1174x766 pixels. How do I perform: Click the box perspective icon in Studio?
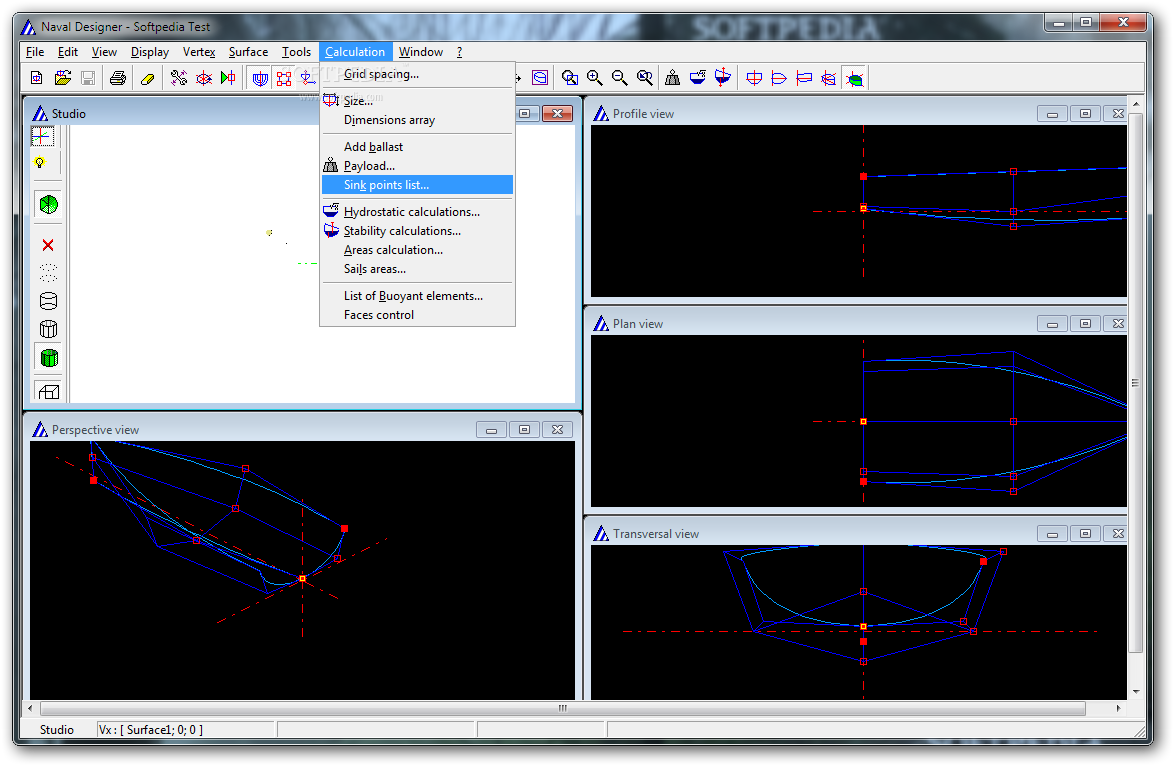tap(48, 391)
